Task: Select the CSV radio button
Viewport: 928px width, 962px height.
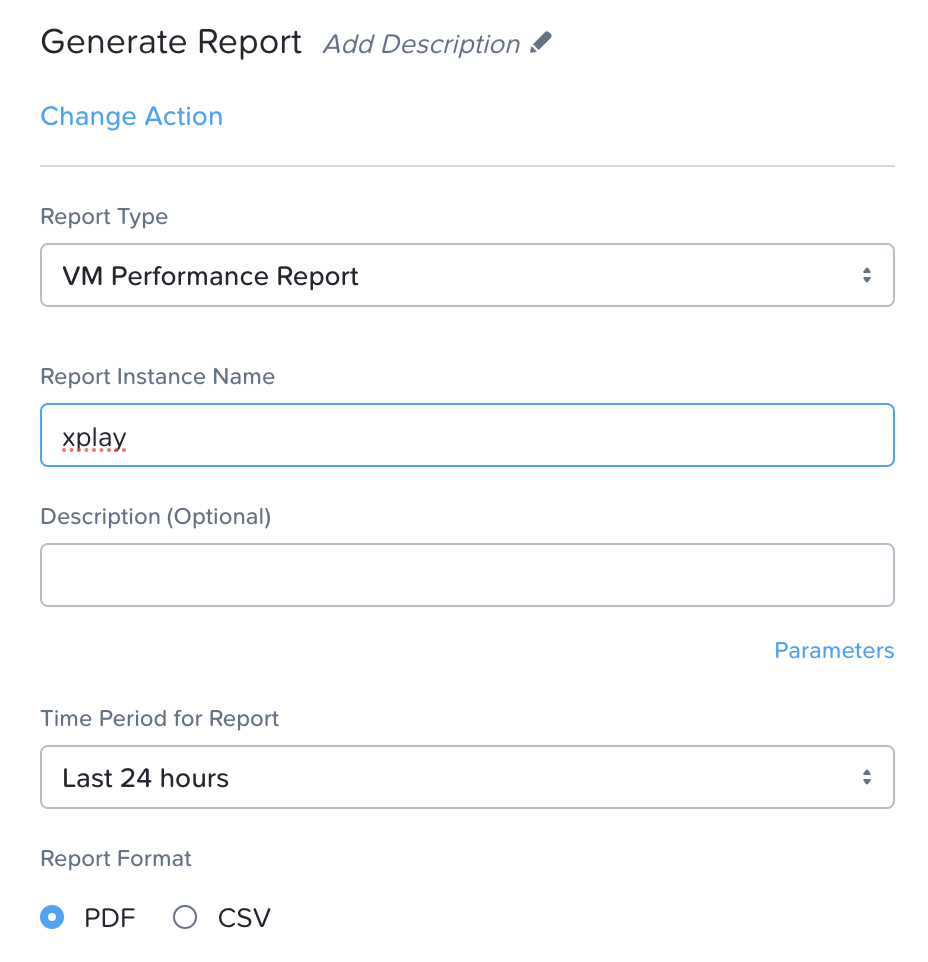Action: pos(185,917)
